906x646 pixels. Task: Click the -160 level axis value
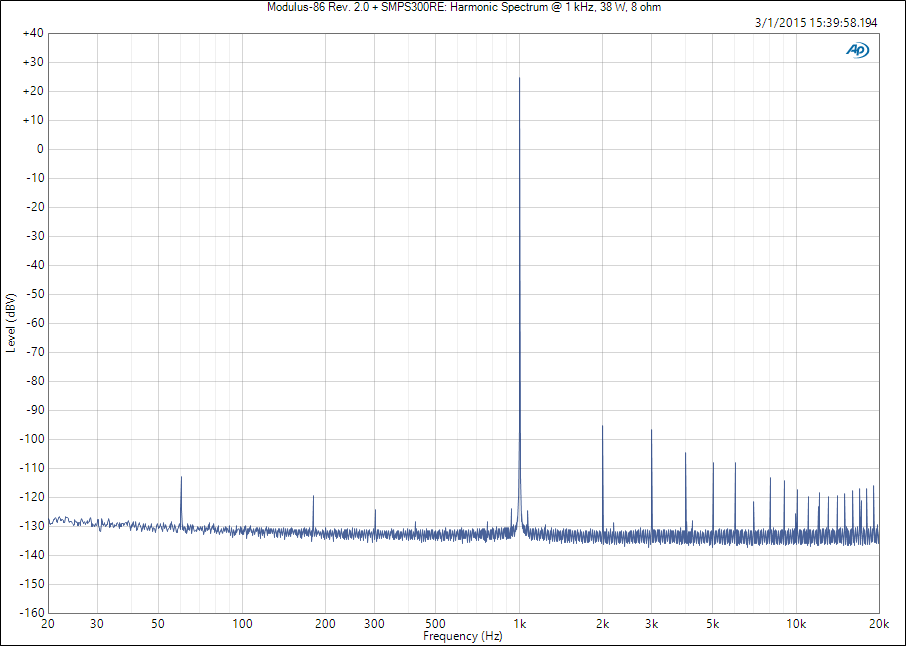(31, 612)
